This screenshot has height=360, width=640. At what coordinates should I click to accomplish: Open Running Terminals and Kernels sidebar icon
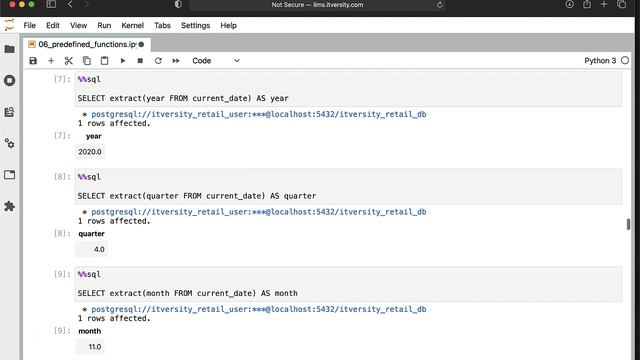[9, 80]
